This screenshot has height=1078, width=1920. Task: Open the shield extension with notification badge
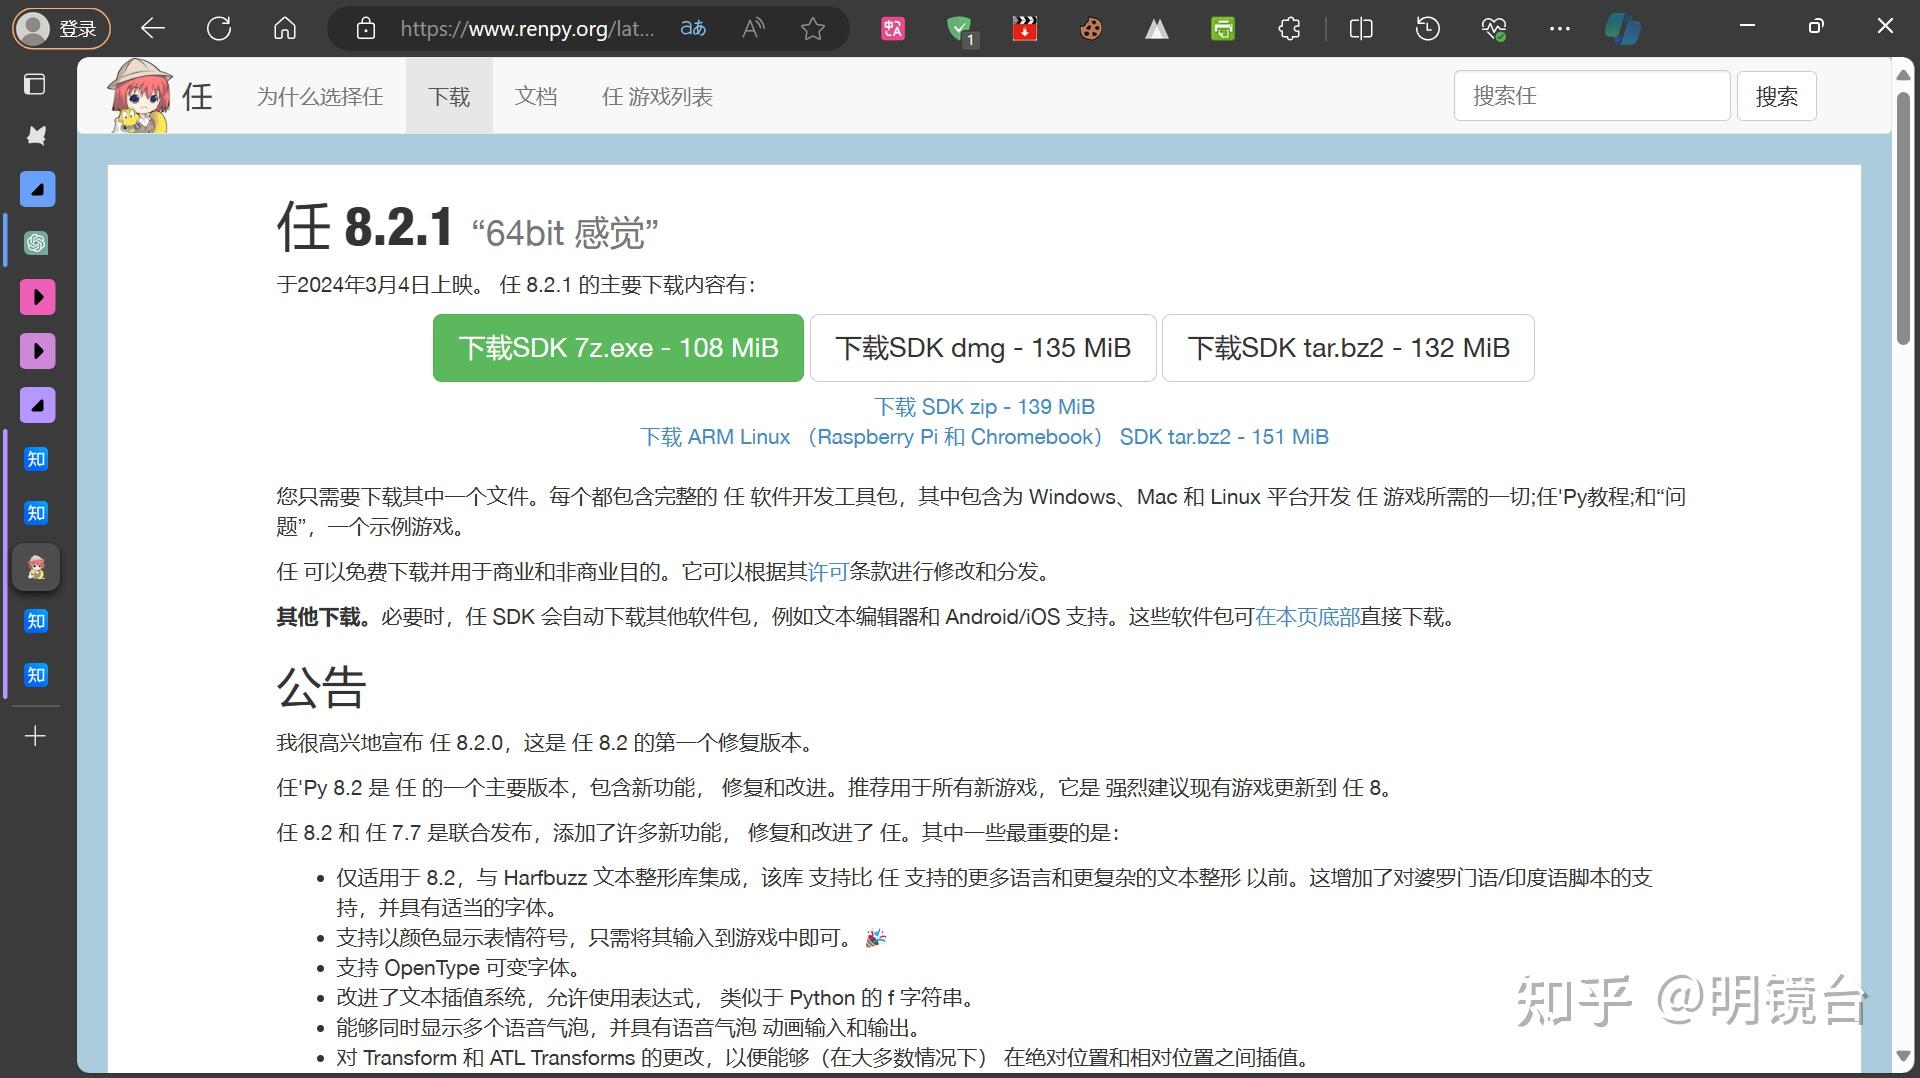960,28
